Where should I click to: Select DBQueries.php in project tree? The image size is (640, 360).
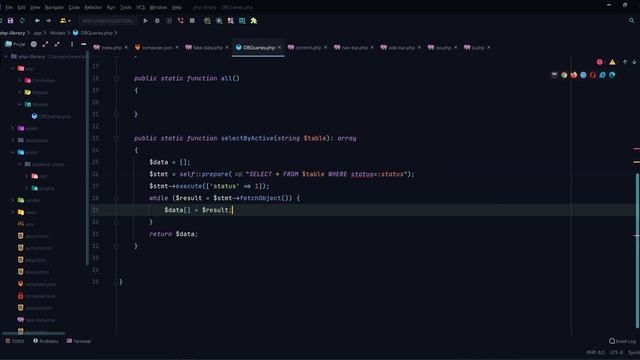(51, 116)
